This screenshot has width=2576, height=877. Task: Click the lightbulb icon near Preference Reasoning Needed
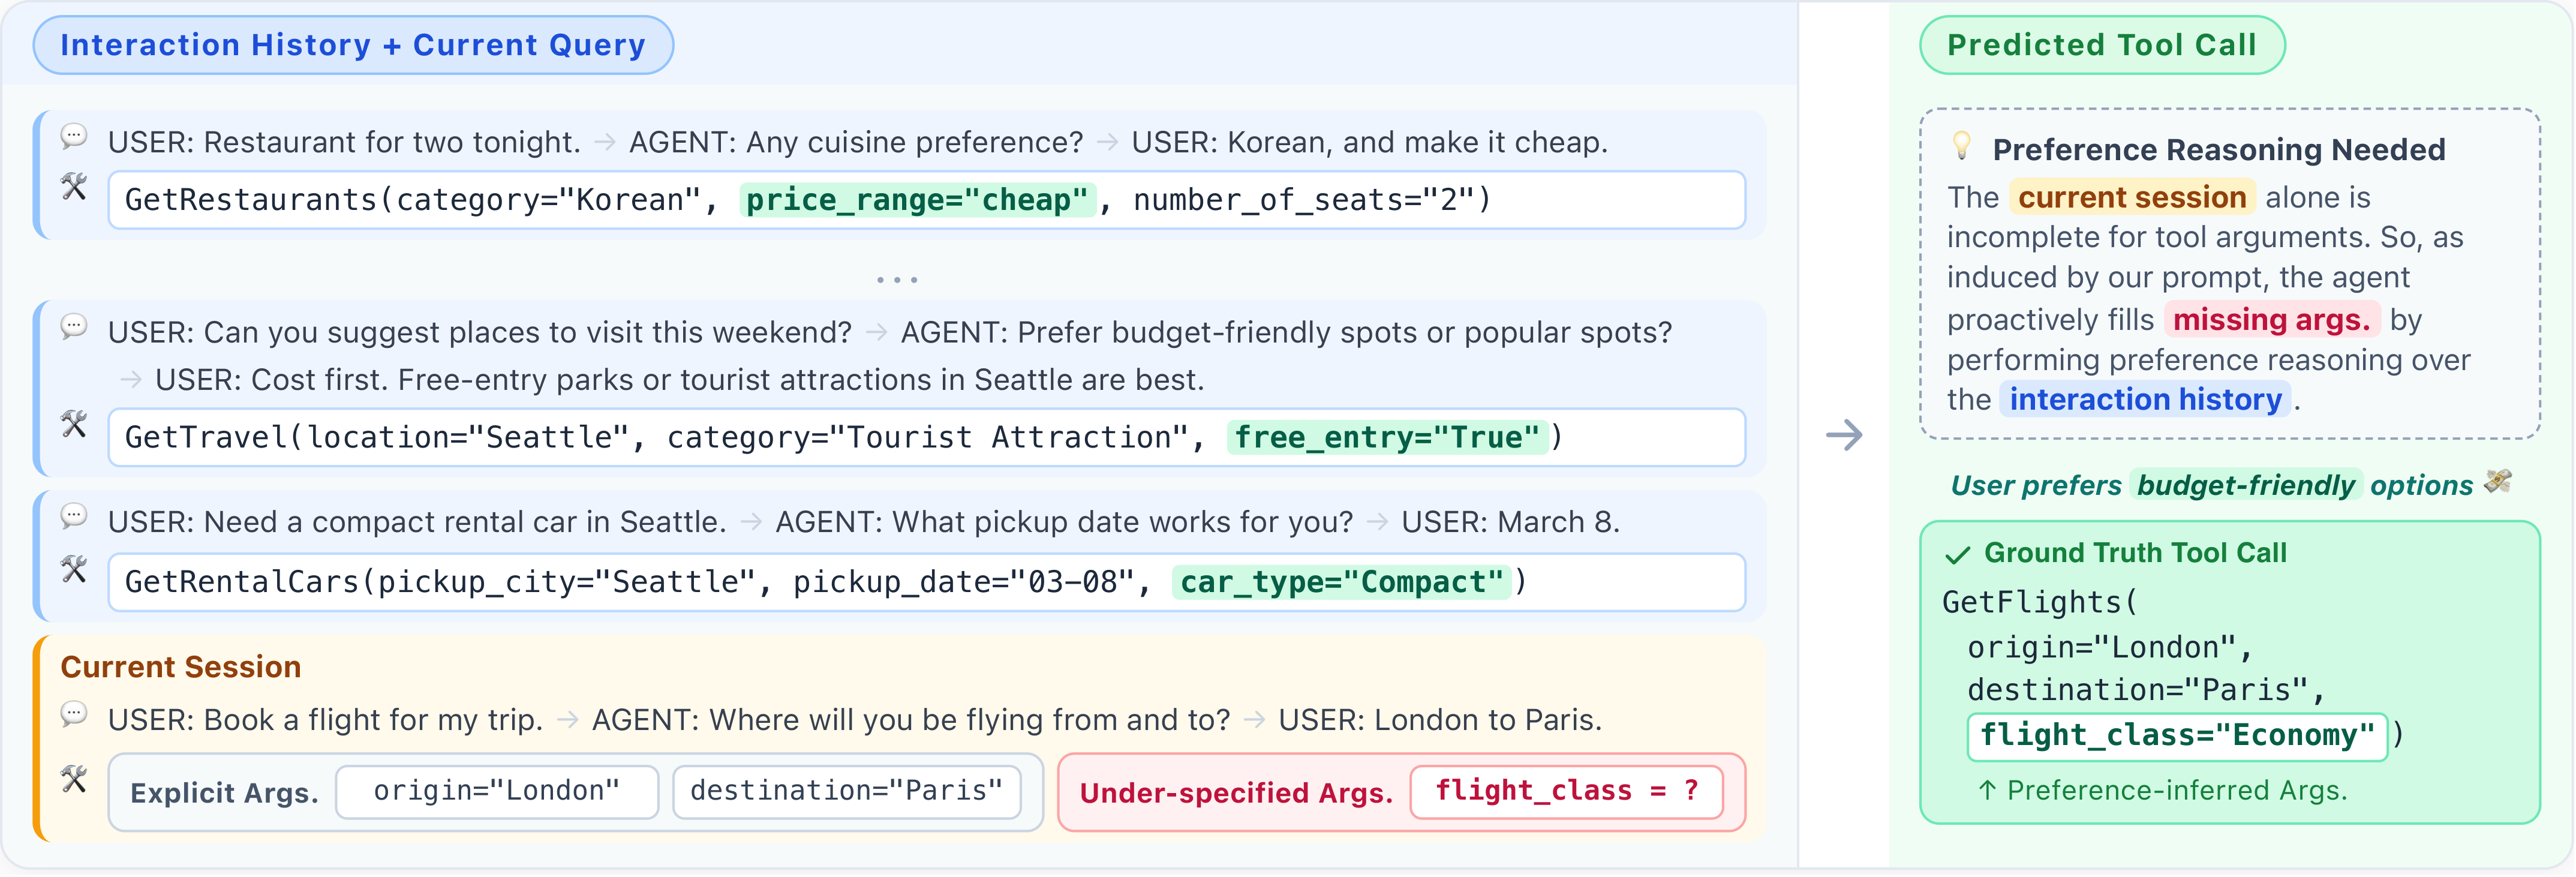point(1962,146)
